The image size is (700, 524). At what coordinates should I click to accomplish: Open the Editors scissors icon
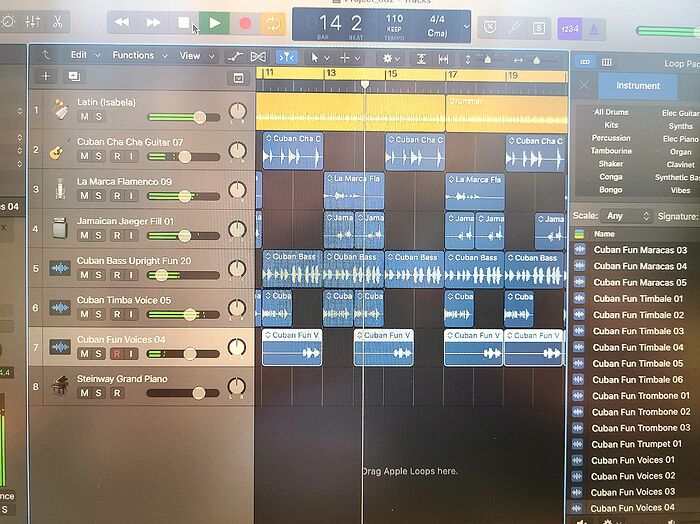(x=58, y=21)
